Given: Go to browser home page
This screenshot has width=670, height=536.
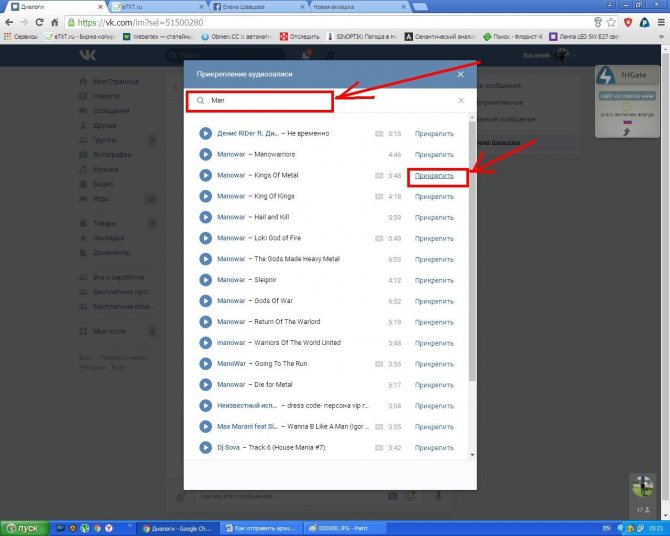Looking at the screenshot, I should (55, 23).
